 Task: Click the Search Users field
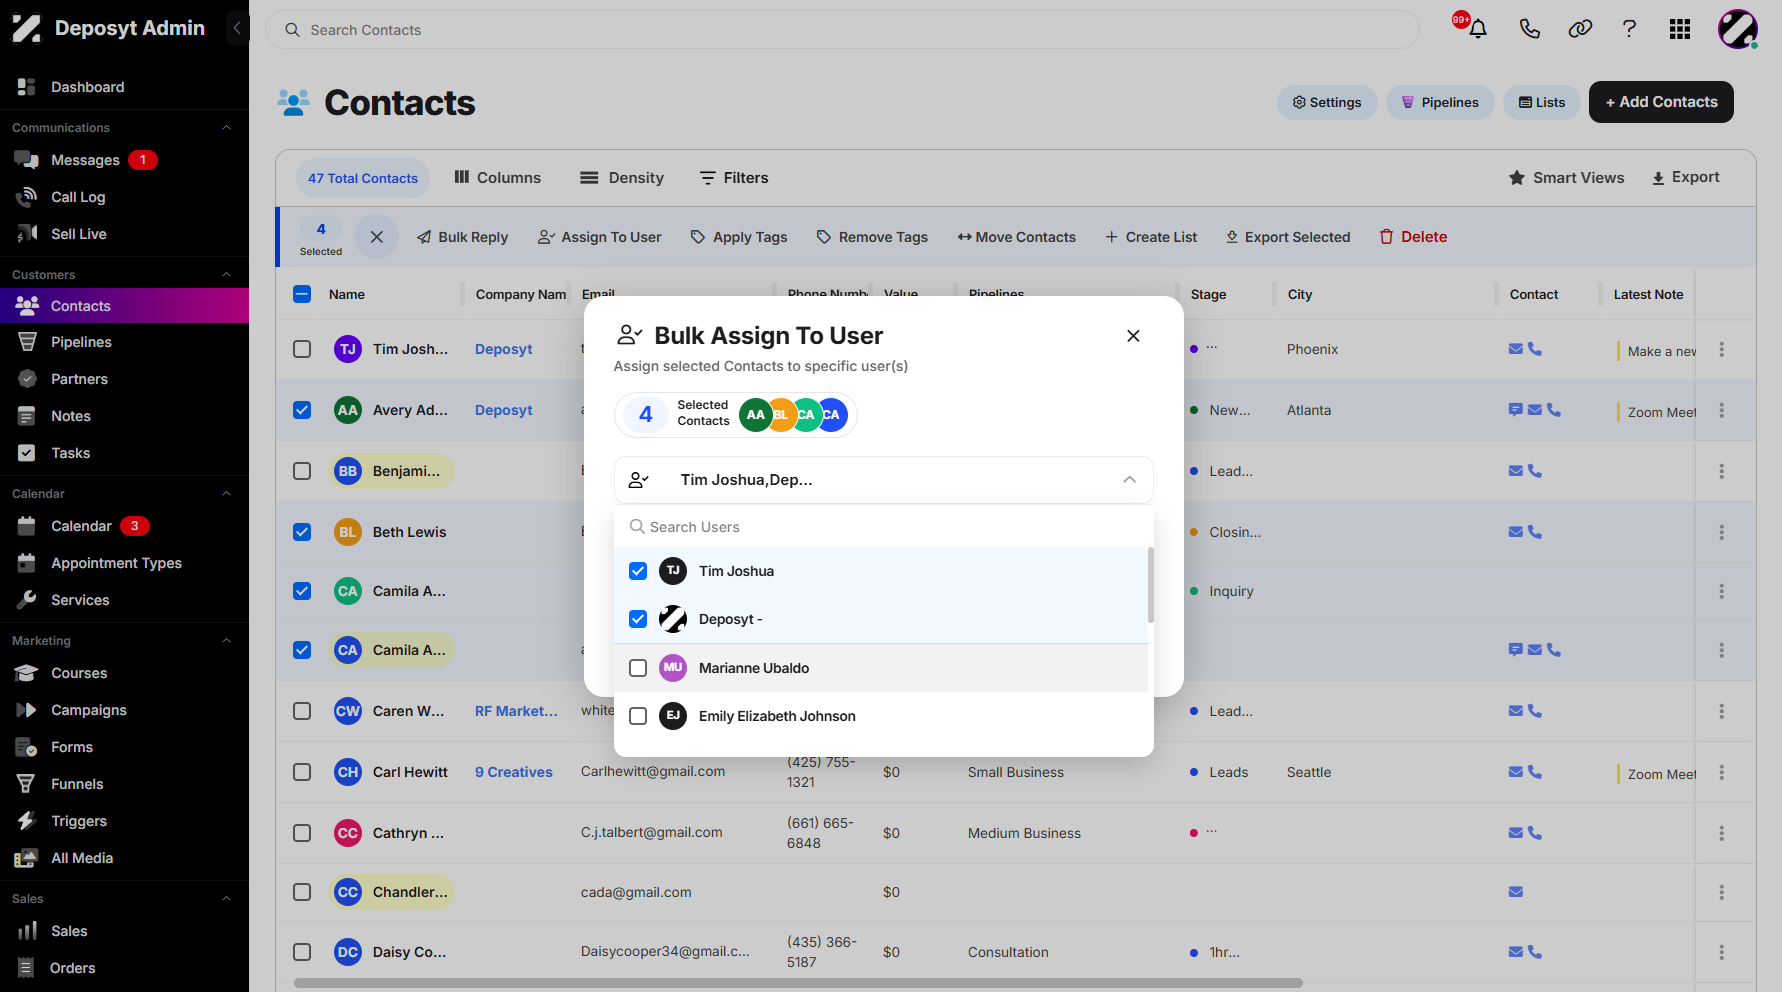pos(884,527)
